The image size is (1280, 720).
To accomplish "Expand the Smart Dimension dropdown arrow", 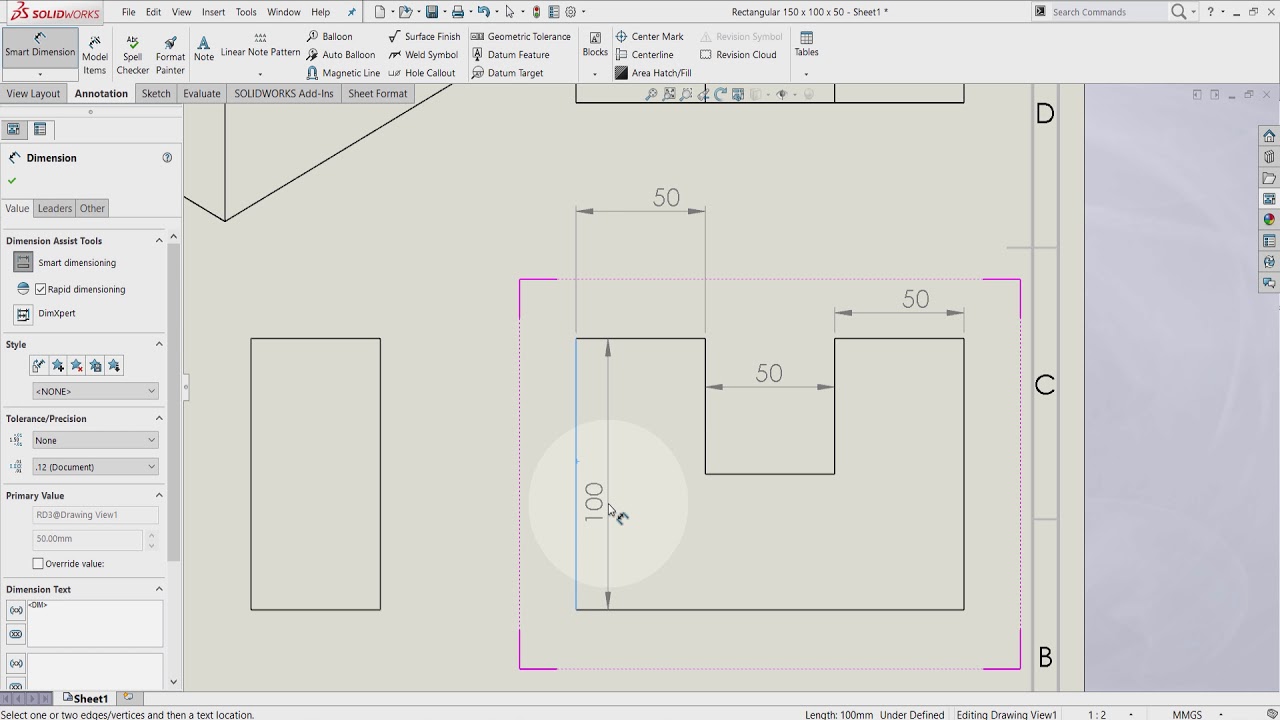I will (x=40, y=75).
